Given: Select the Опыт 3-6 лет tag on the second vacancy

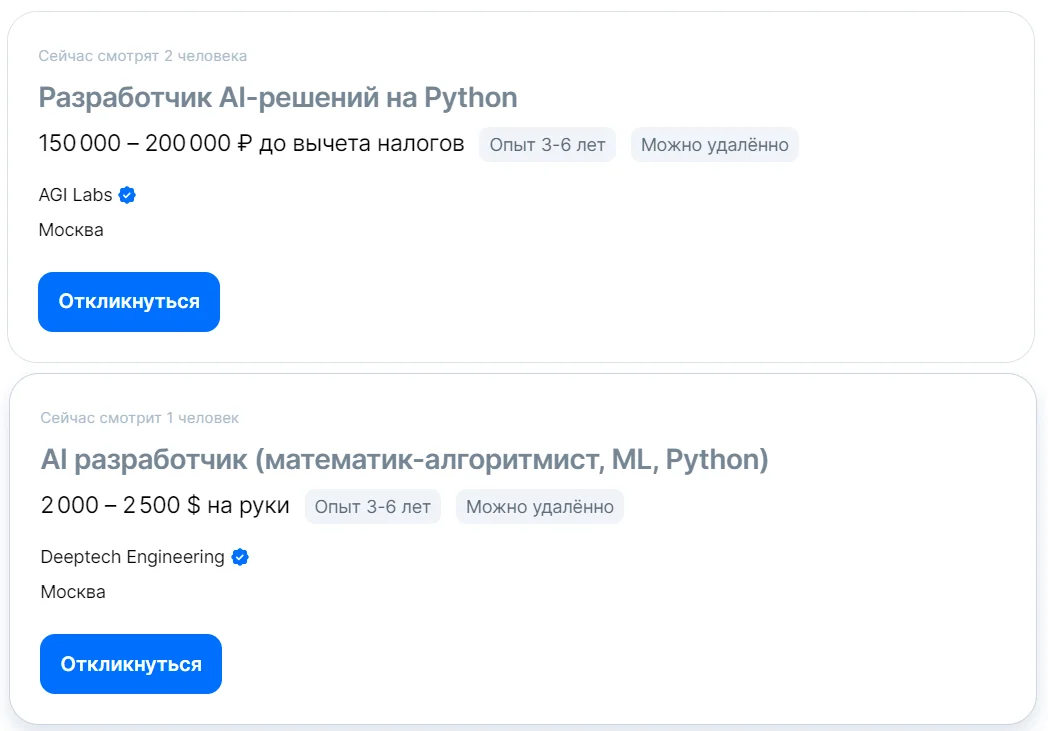Looking at the screenshot, I should [x=372, y=506].
